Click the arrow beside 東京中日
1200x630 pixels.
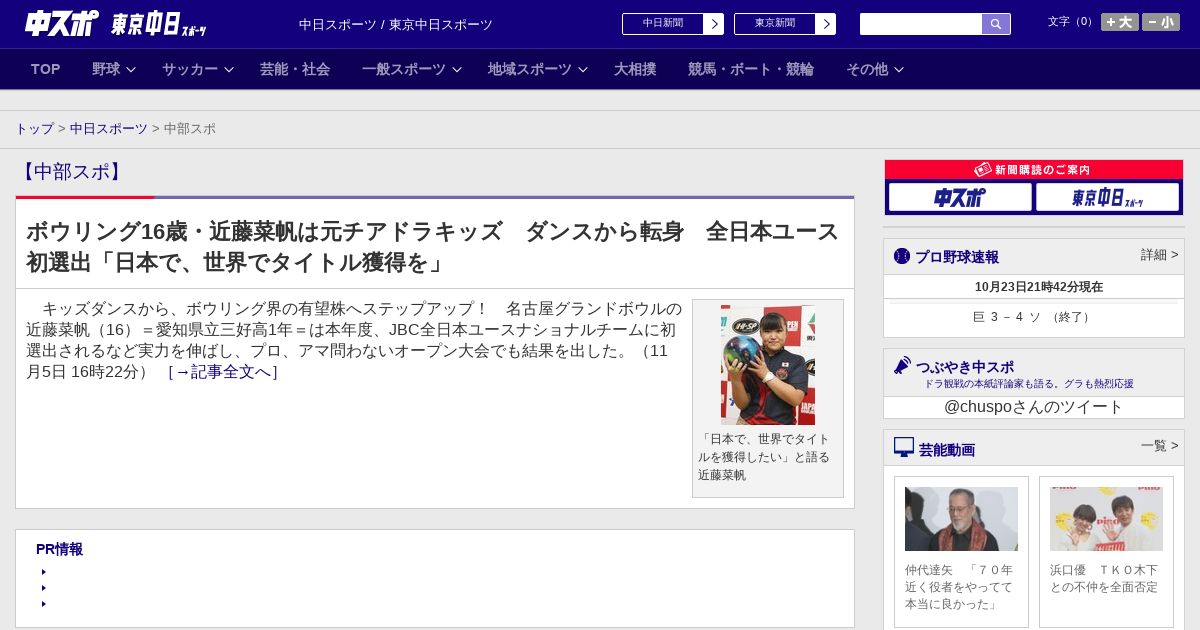(x=826, y=24)
